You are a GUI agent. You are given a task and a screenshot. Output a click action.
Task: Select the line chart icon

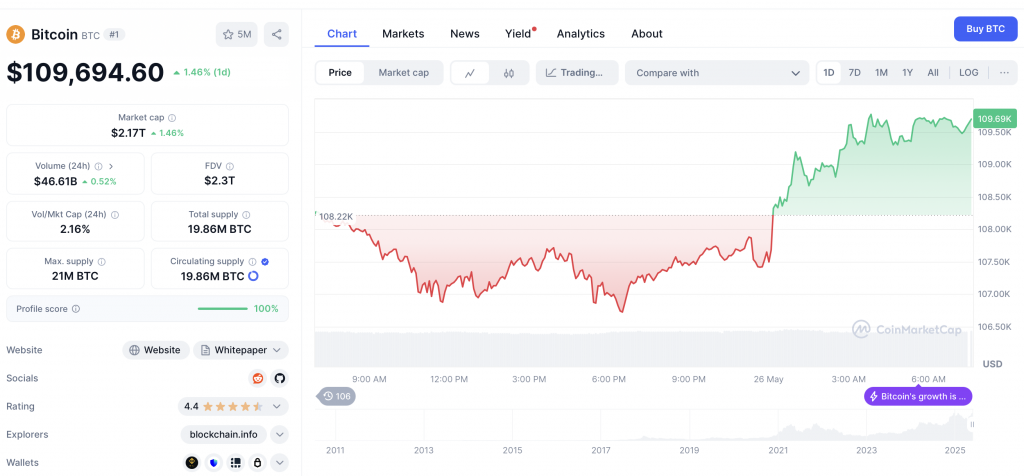pyautogui.click(x=470, y=73)
